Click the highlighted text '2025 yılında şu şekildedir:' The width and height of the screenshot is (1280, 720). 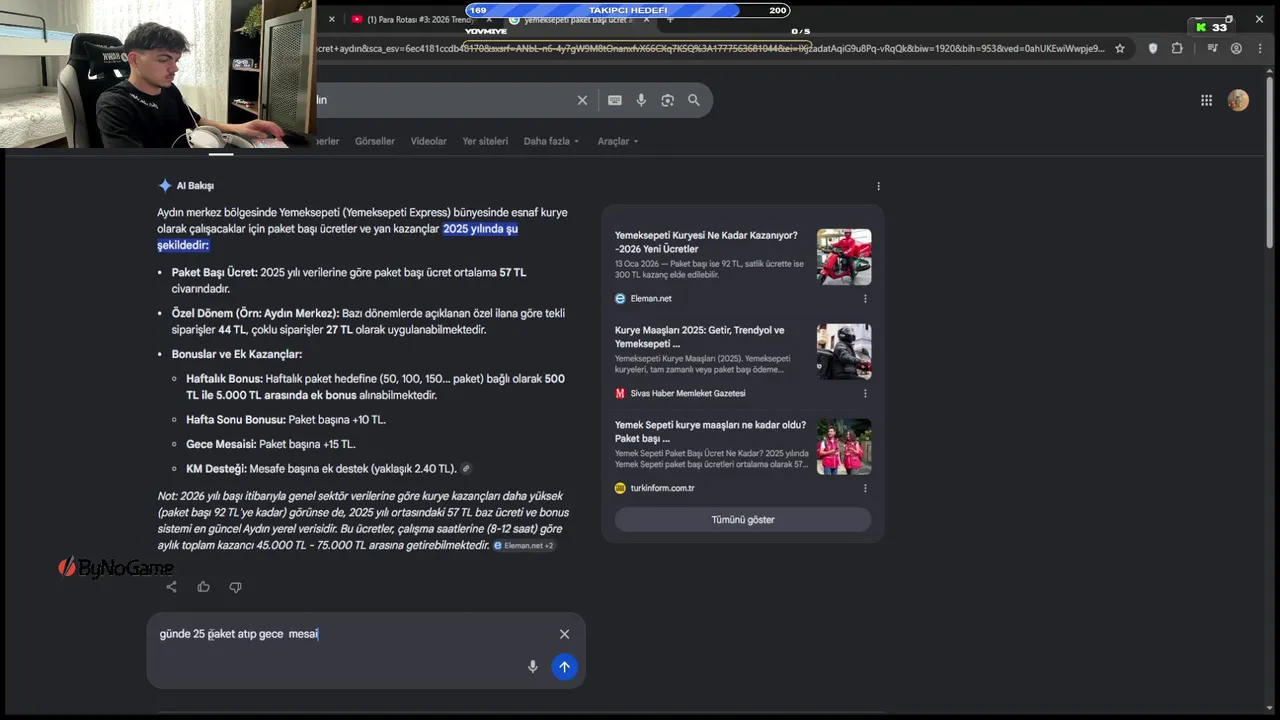click(337, 237)
